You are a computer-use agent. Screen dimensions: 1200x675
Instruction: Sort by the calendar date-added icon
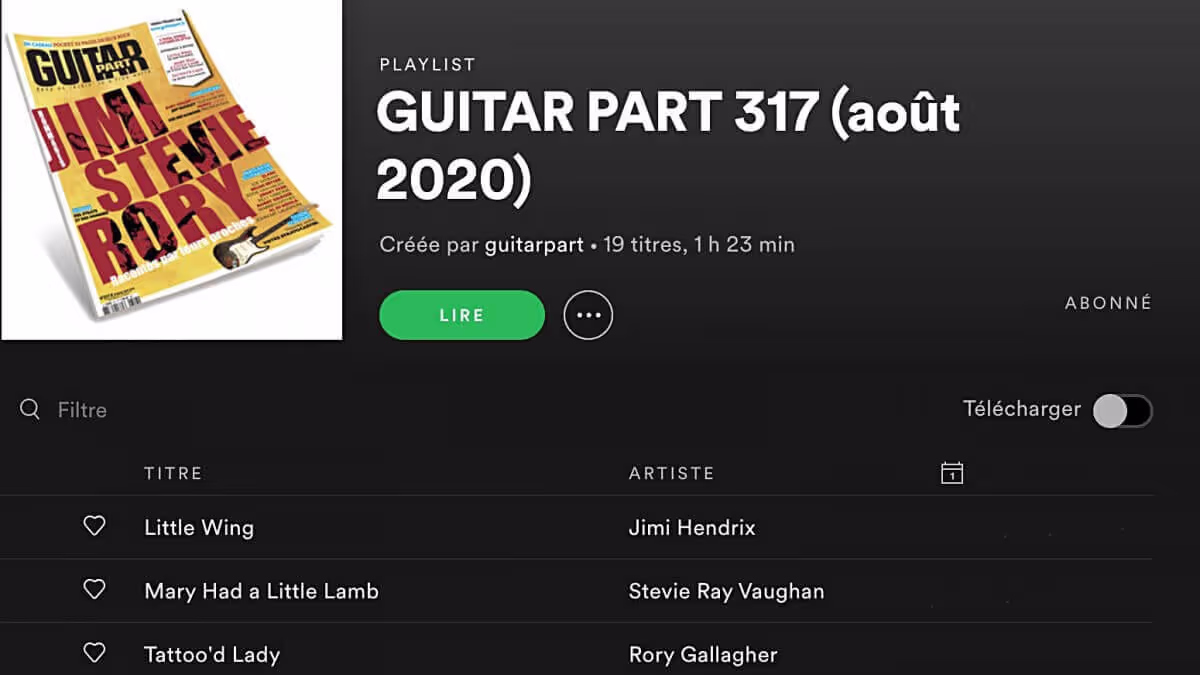click(952, 473)
